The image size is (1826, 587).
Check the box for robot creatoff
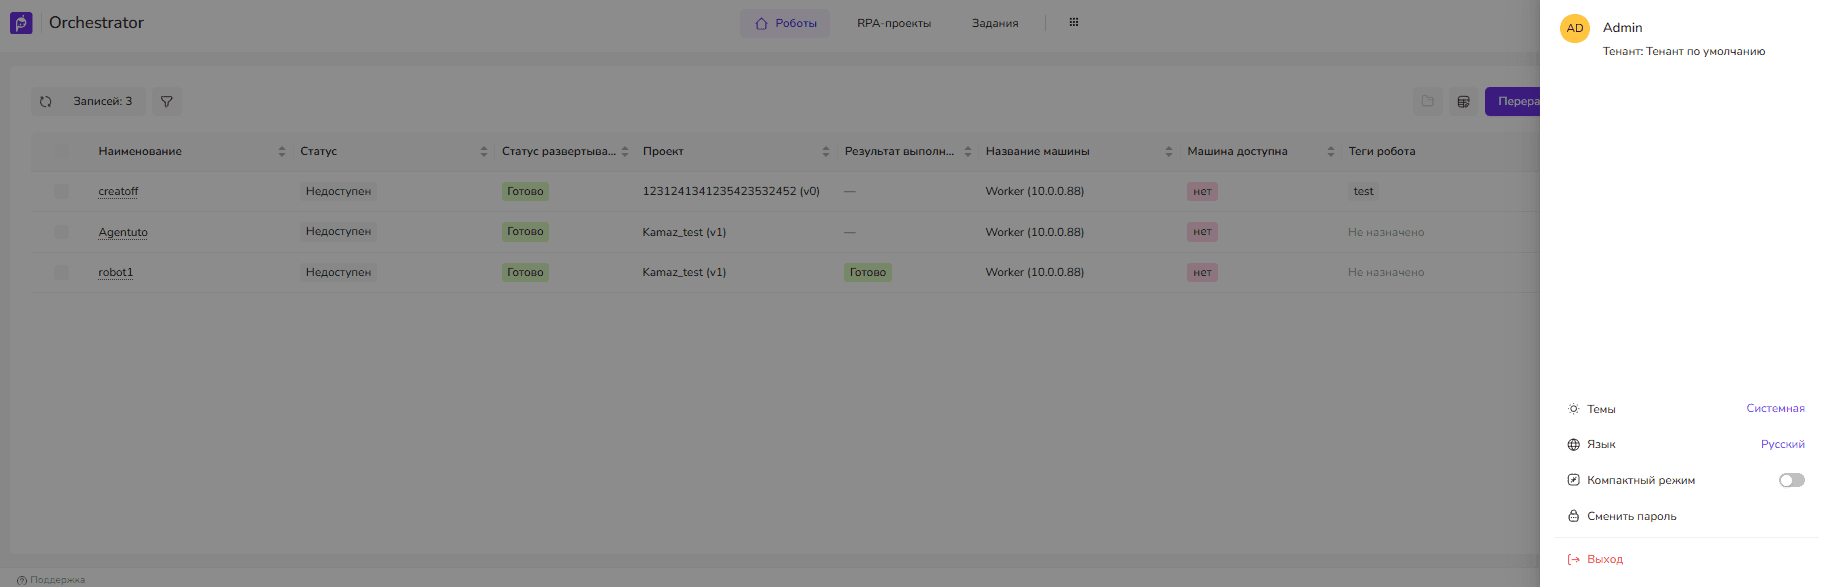coord(62,191)
